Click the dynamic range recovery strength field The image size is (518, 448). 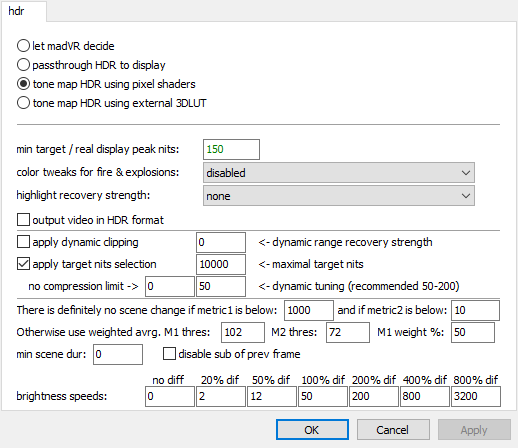coord(221,242)
